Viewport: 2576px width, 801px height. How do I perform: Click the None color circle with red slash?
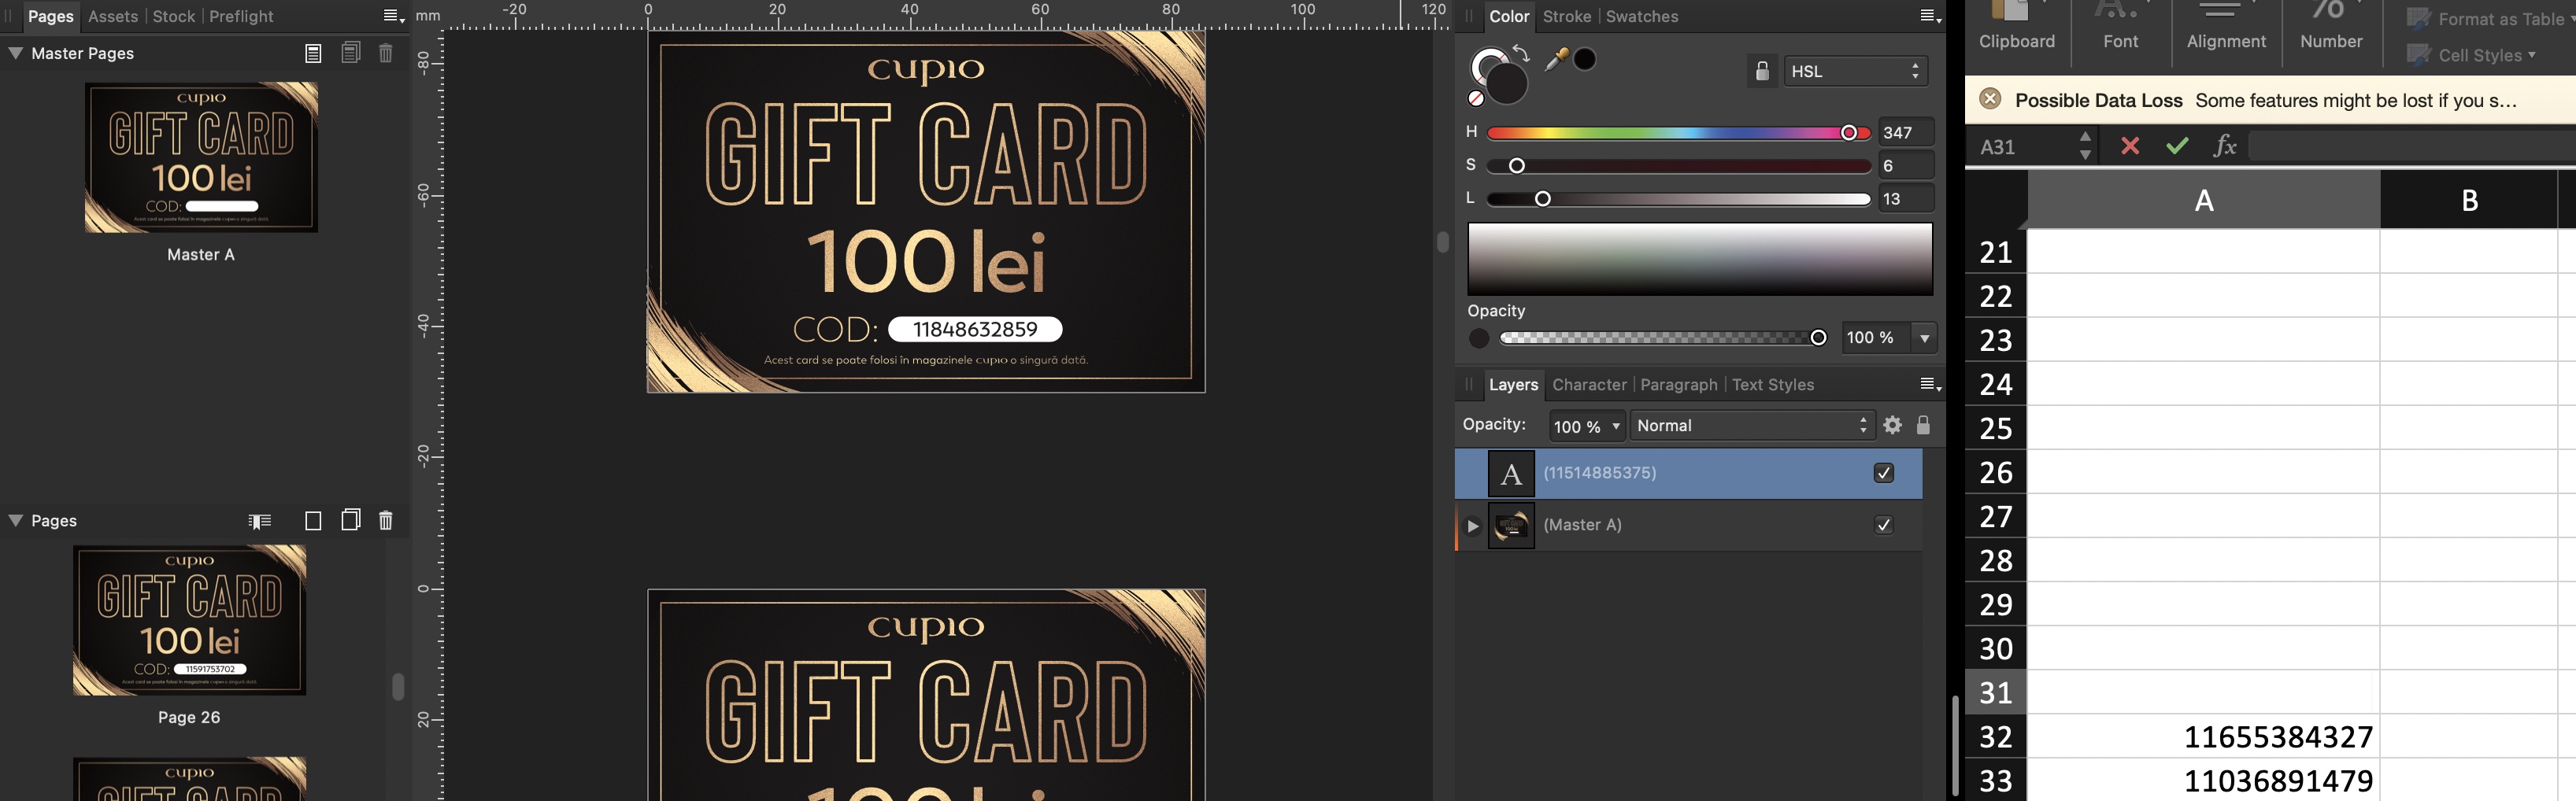coord(1476,98)
